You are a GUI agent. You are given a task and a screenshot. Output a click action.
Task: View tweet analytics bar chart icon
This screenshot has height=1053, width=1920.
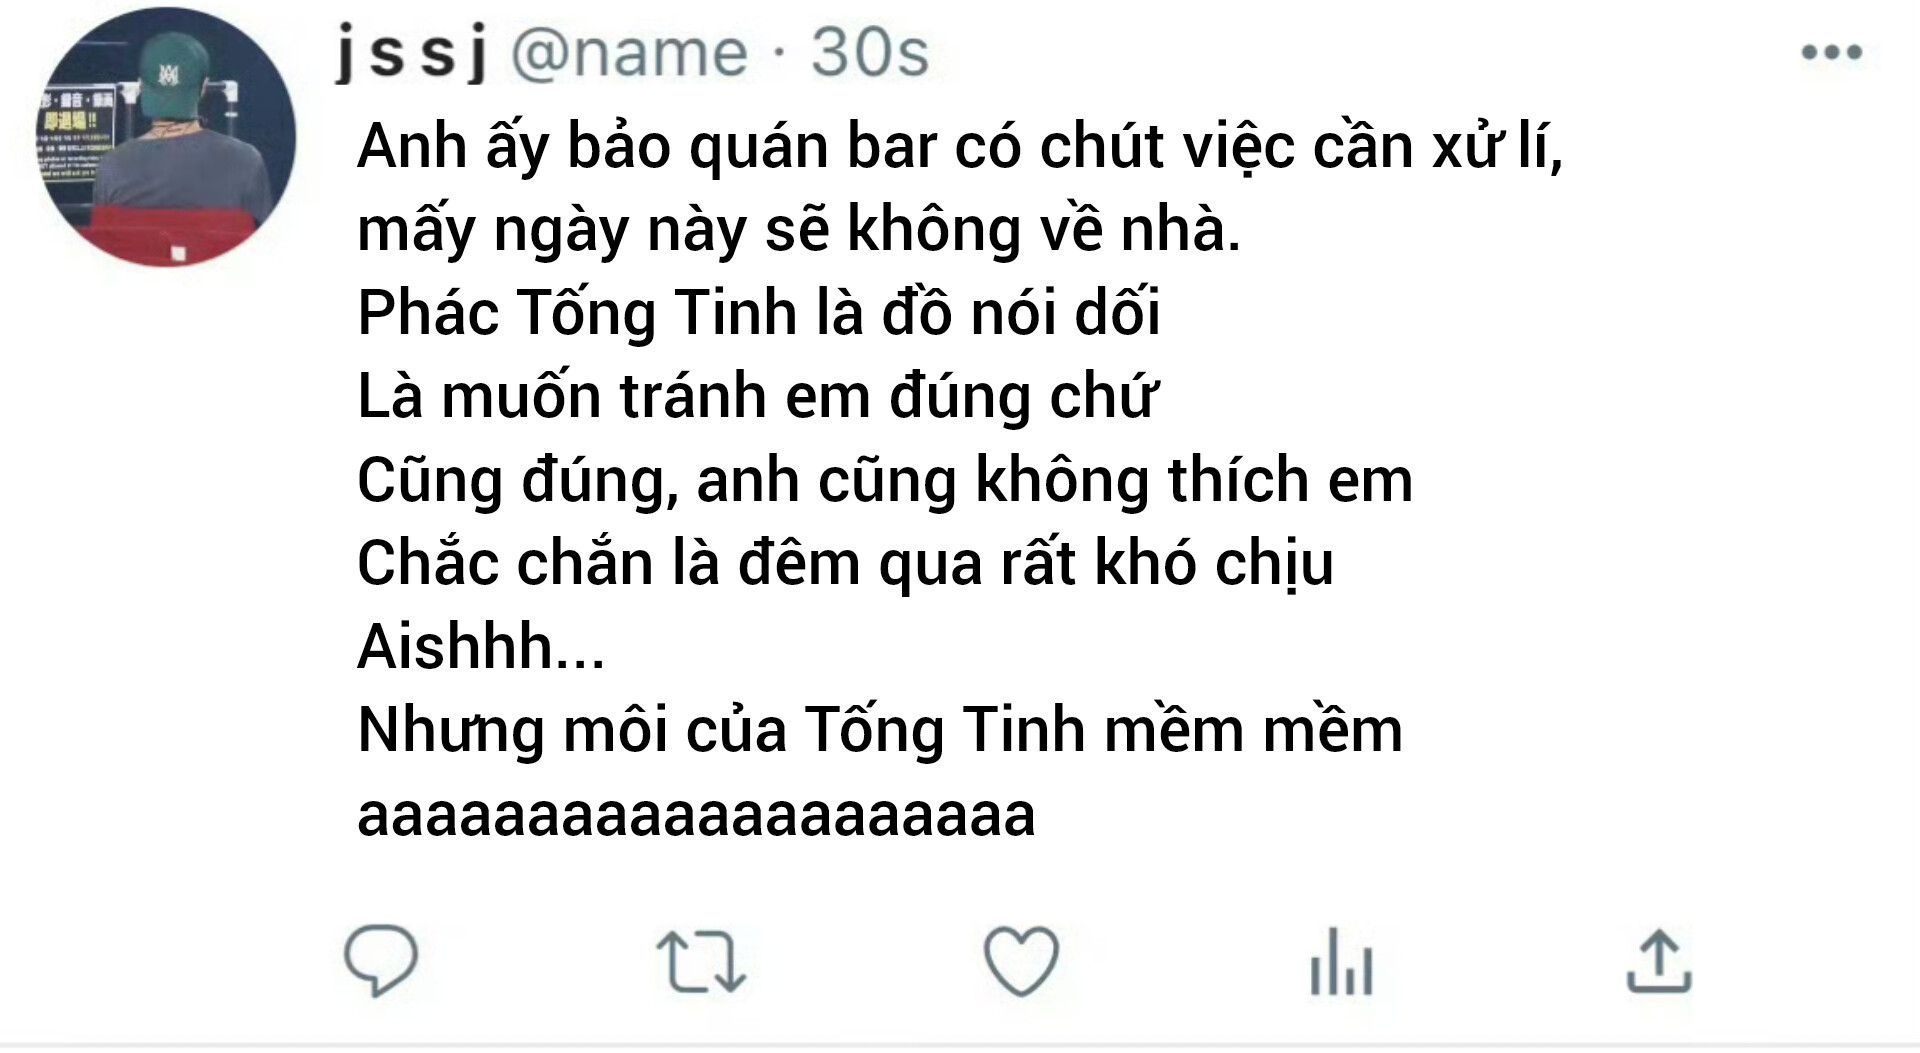click(x=1341, y=962)
